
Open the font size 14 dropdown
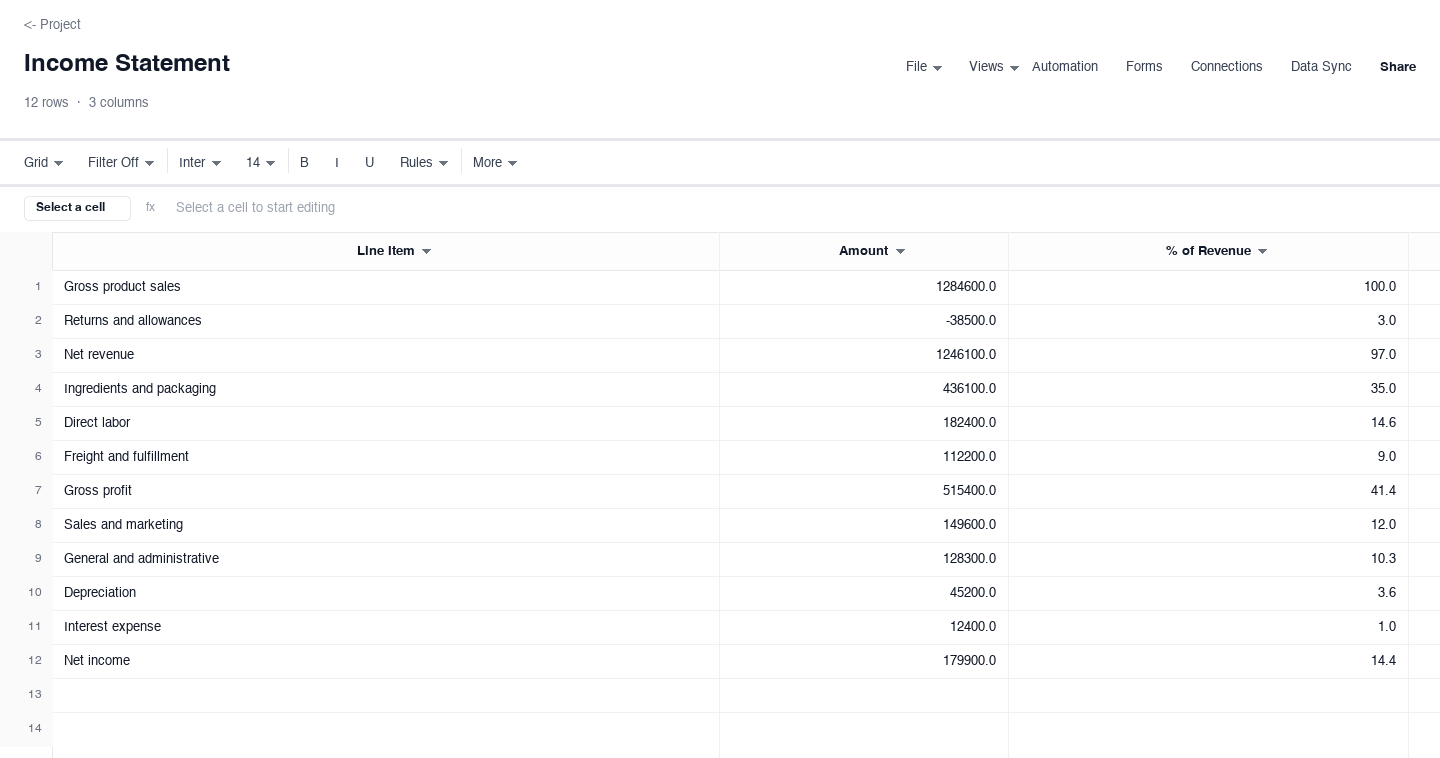point(261,162)
